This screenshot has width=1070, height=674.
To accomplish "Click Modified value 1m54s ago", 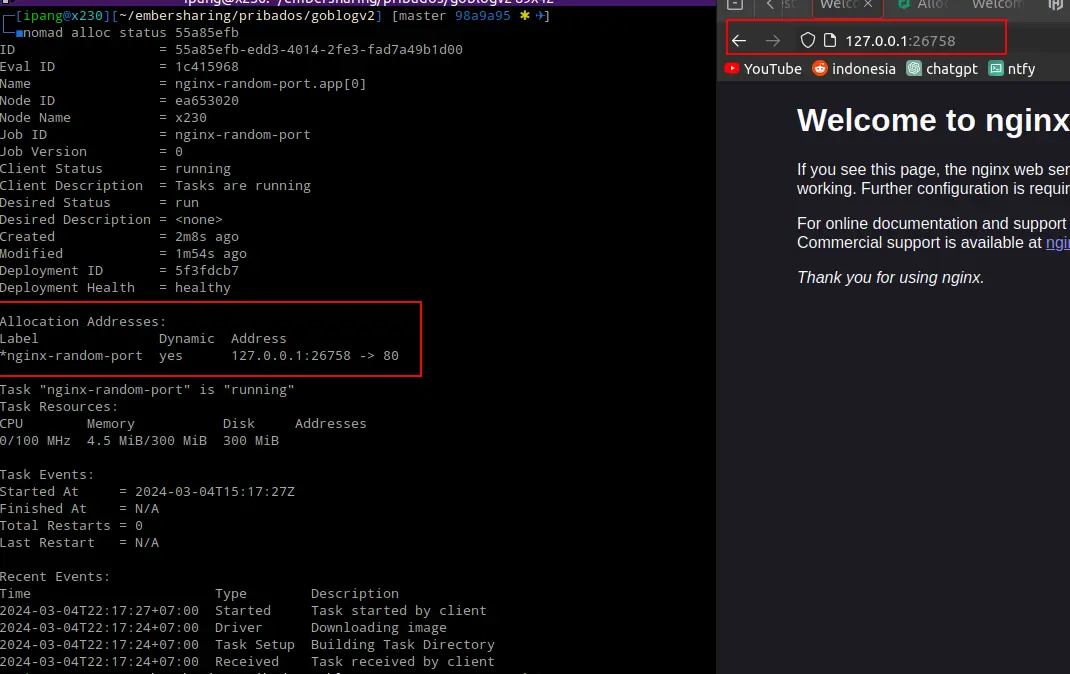I will (x=211, y=254).
